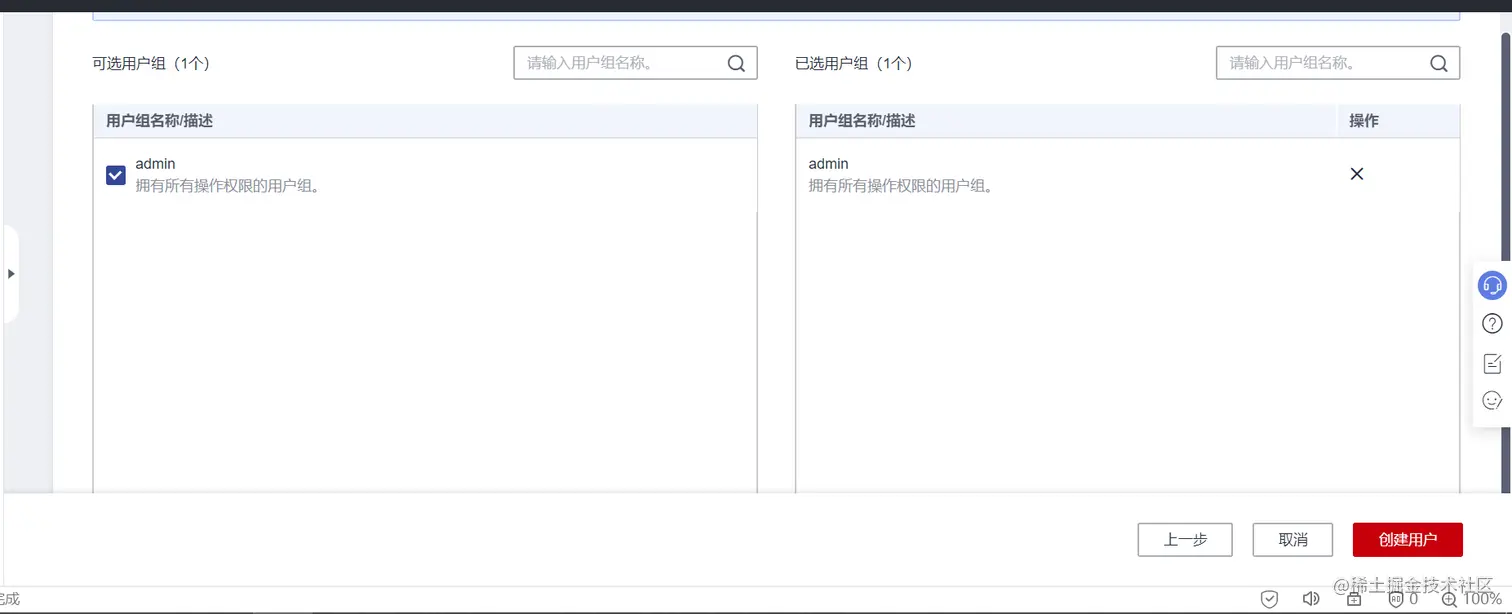Click the red 创建用户 button

(x=1408, y=540)
